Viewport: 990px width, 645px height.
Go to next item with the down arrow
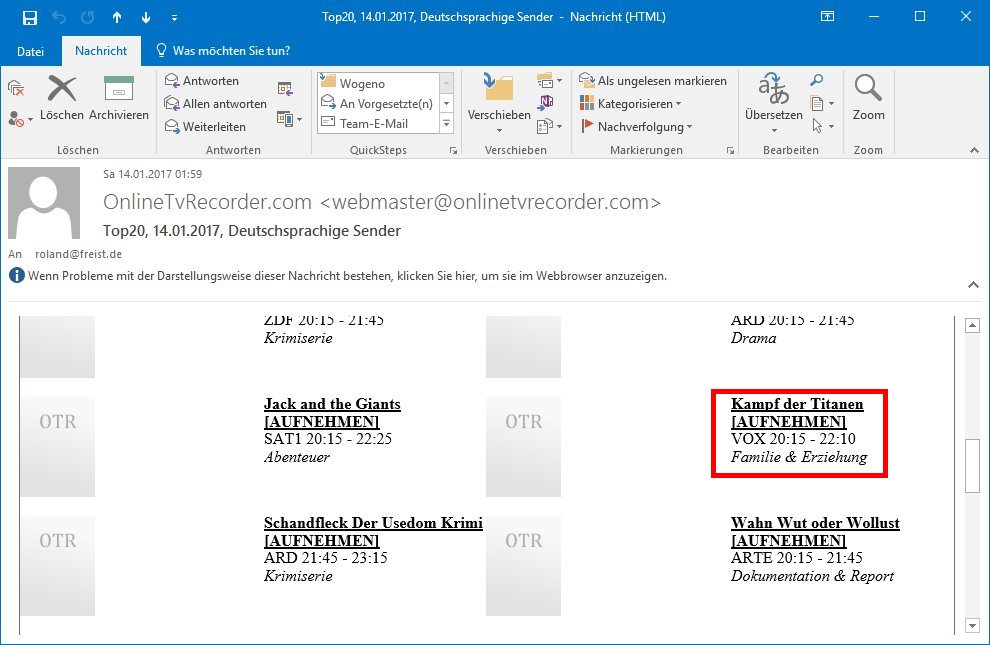[146, 17]
